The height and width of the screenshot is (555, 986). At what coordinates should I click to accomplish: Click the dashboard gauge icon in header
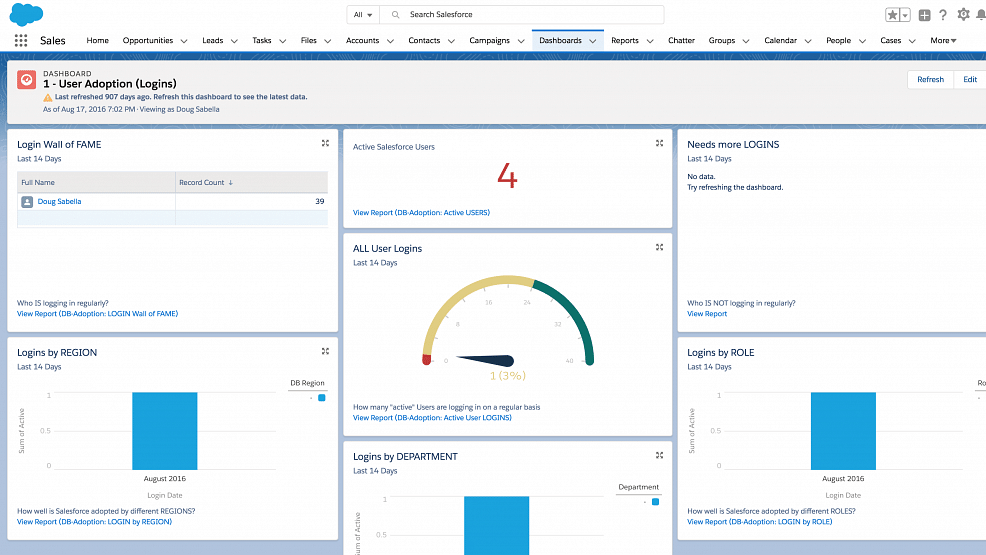pyautogui.click(x=26, y=80)
